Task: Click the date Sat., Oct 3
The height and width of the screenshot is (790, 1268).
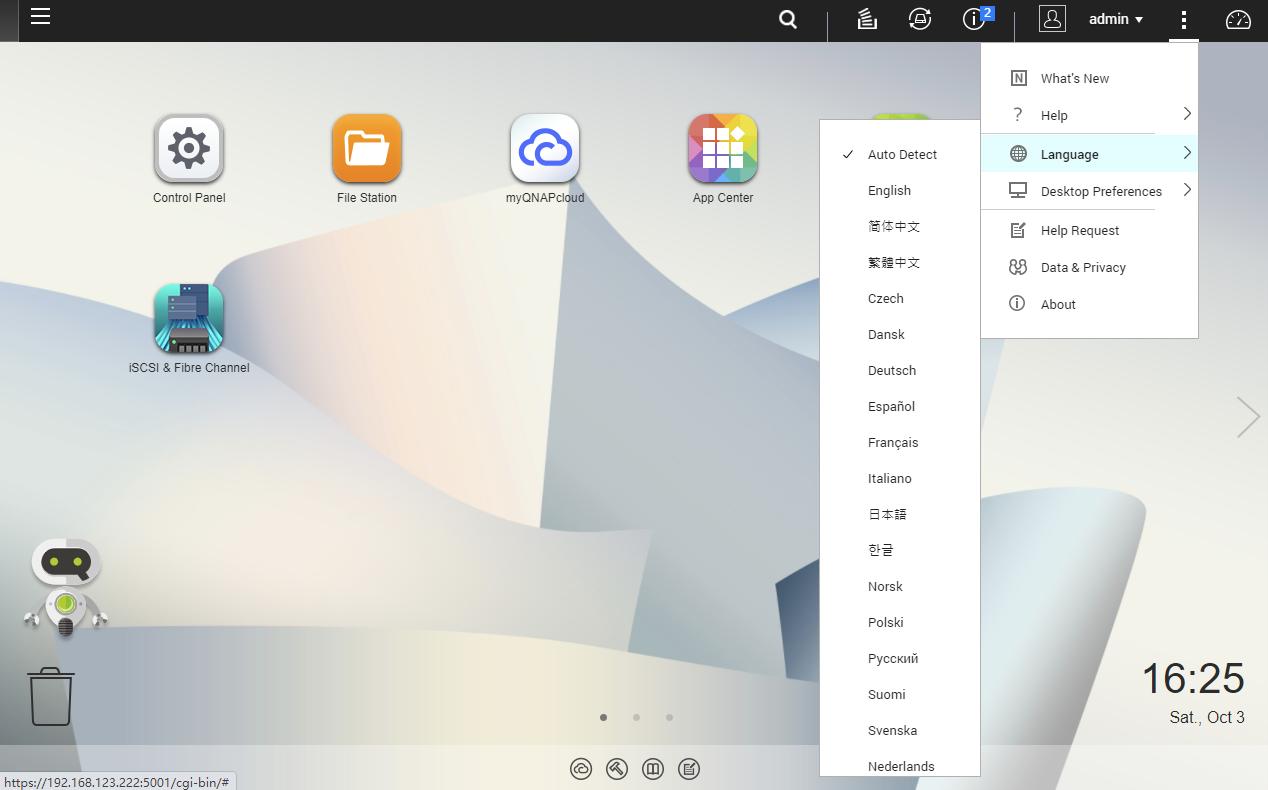Action: (1207, 717)
